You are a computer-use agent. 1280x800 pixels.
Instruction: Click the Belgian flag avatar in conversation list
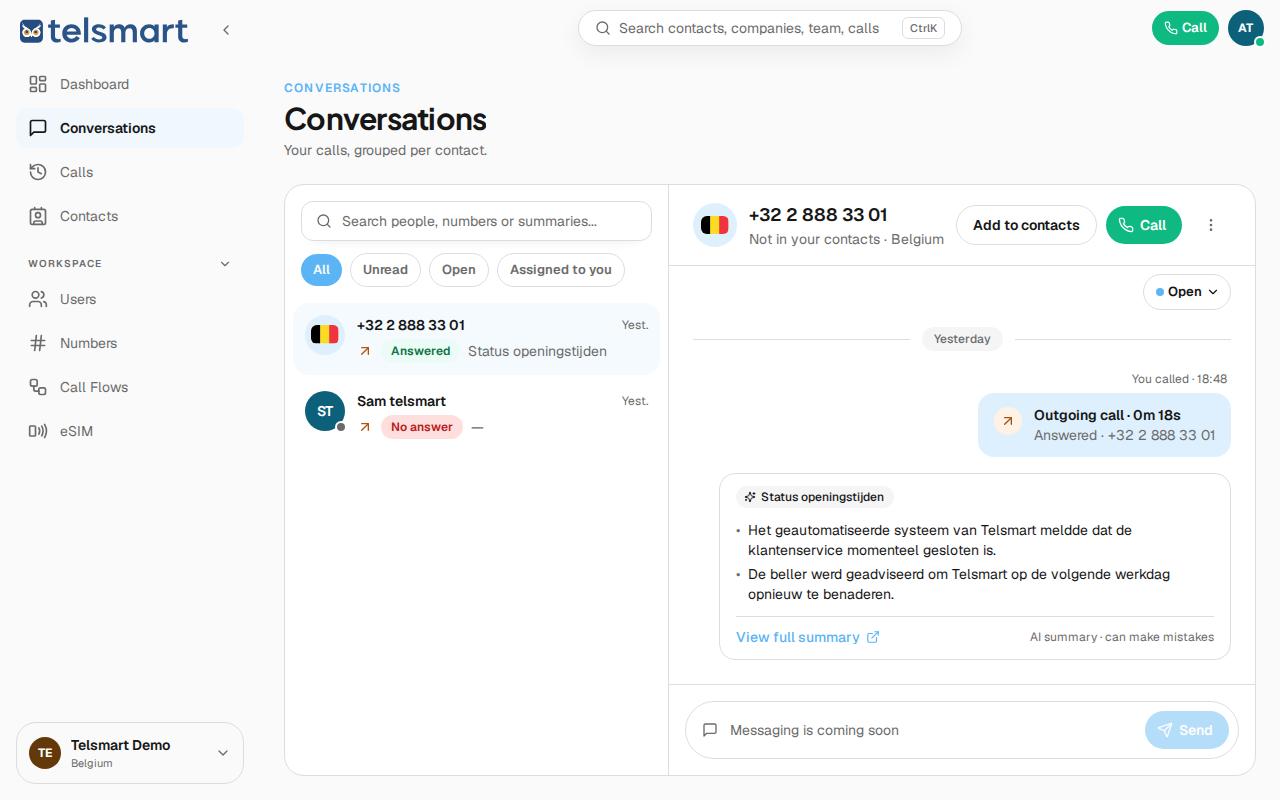click(325, 335)
